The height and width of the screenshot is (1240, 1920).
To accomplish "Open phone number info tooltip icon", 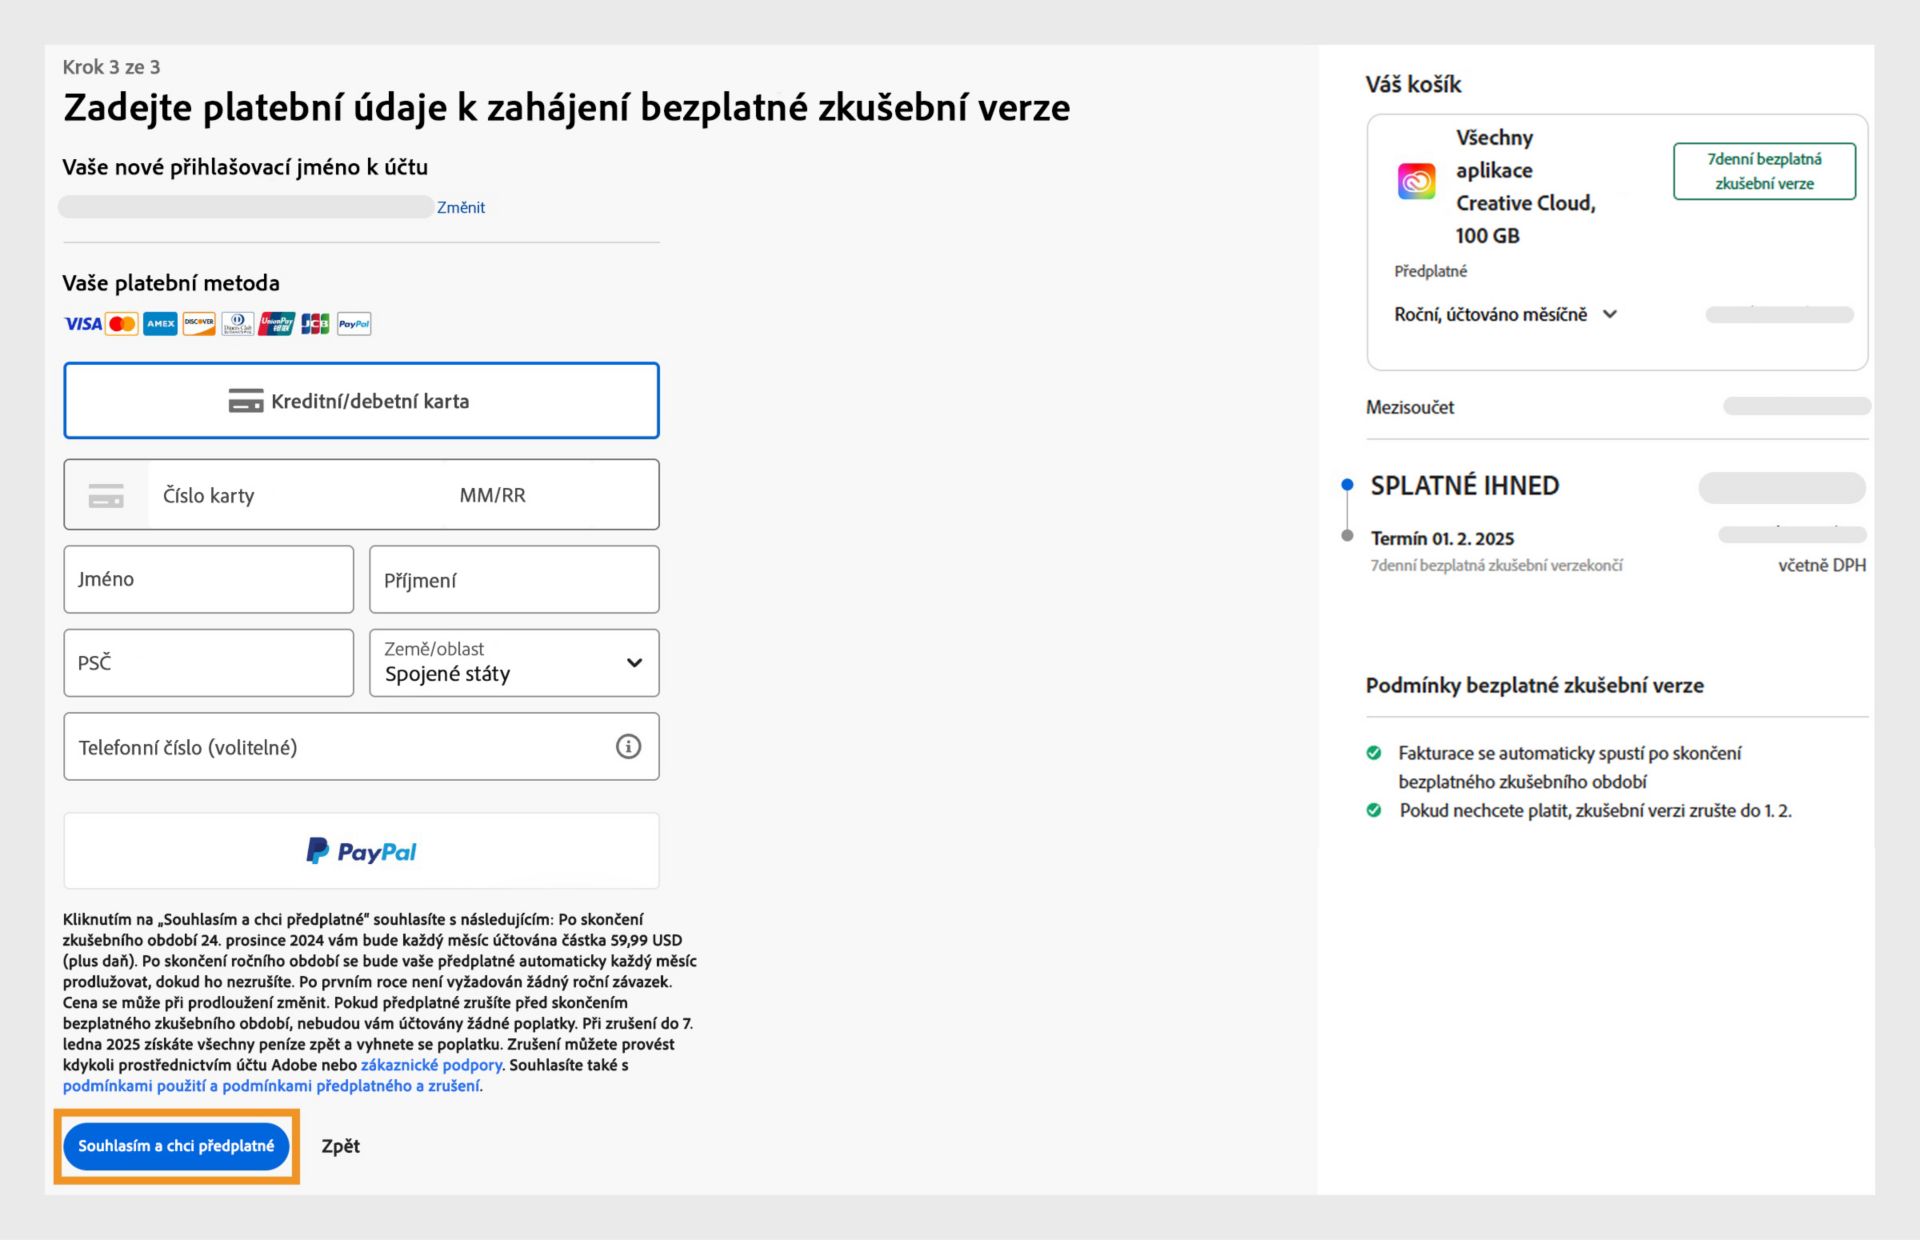I will (x=628, y=747).
